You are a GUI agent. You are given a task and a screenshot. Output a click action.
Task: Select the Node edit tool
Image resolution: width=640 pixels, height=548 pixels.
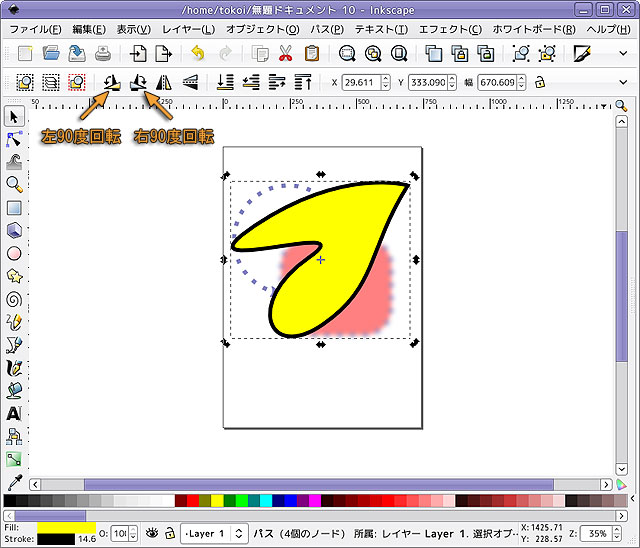(14, 140)
